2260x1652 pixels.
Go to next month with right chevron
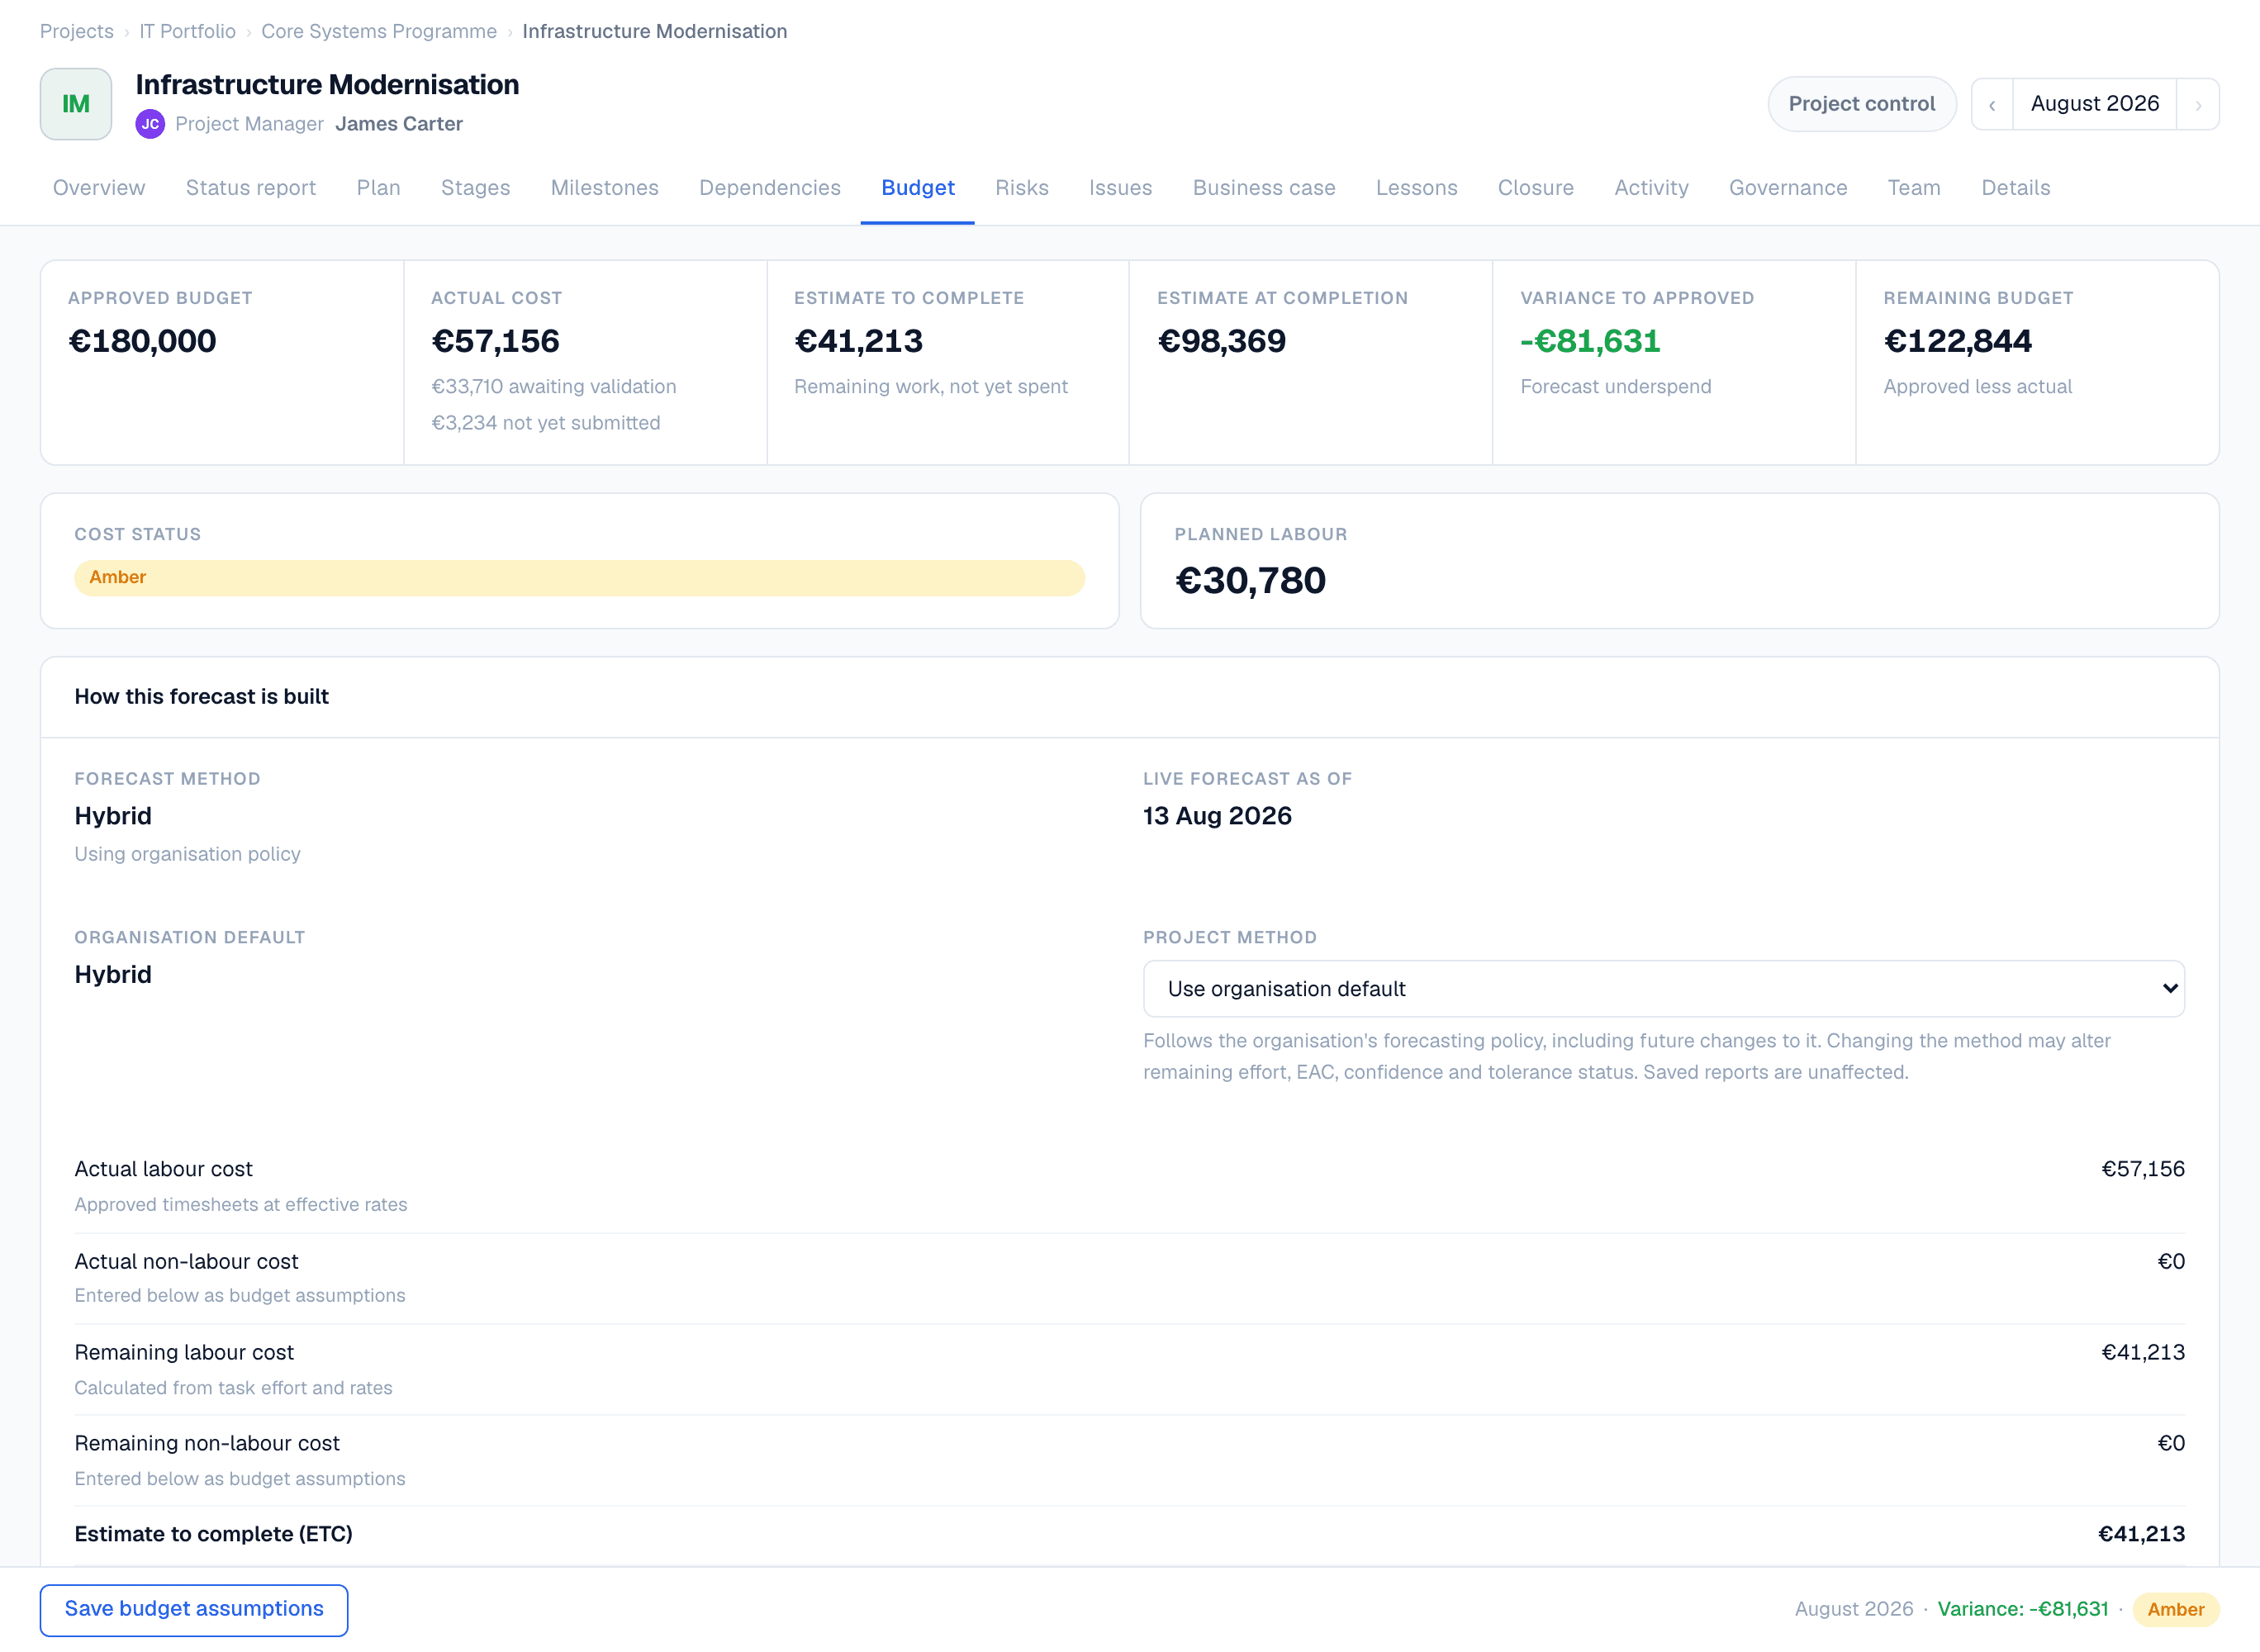click(x=2198, y=104)
